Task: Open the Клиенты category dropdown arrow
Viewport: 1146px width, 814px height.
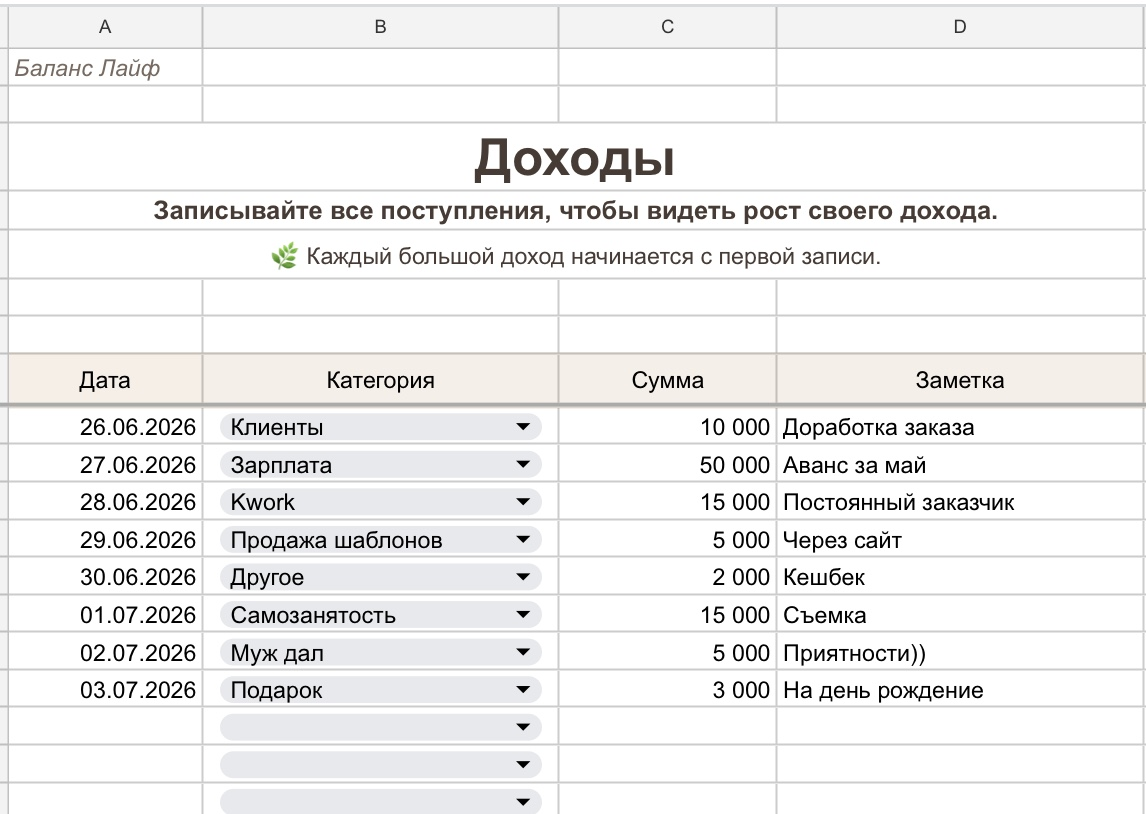Action: tap(523, 427)
